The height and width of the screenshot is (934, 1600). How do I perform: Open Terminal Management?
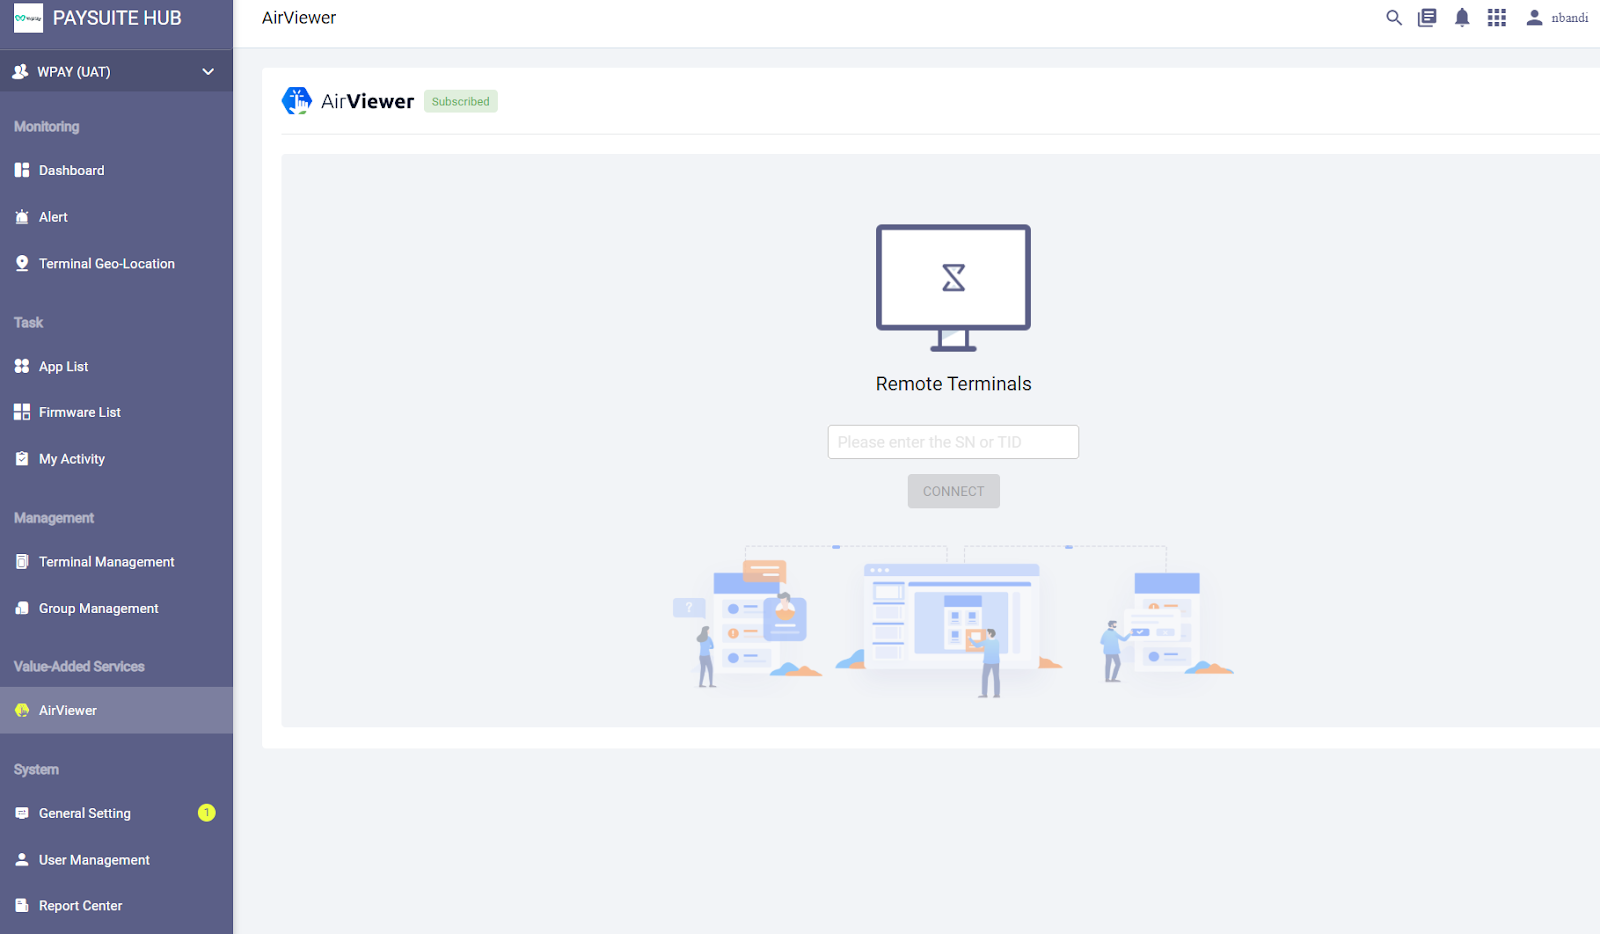pos(116,561)
